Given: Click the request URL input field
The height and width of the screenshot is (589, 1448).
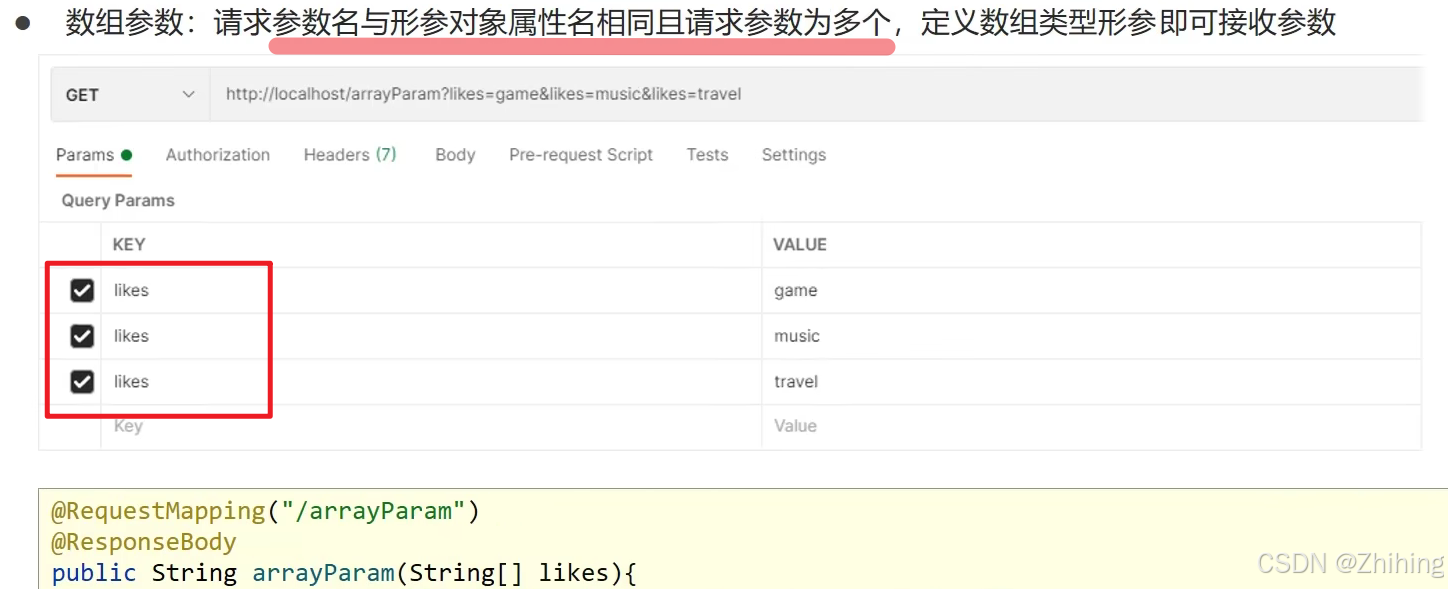Looking at the screenshot, I should point(816,95).
